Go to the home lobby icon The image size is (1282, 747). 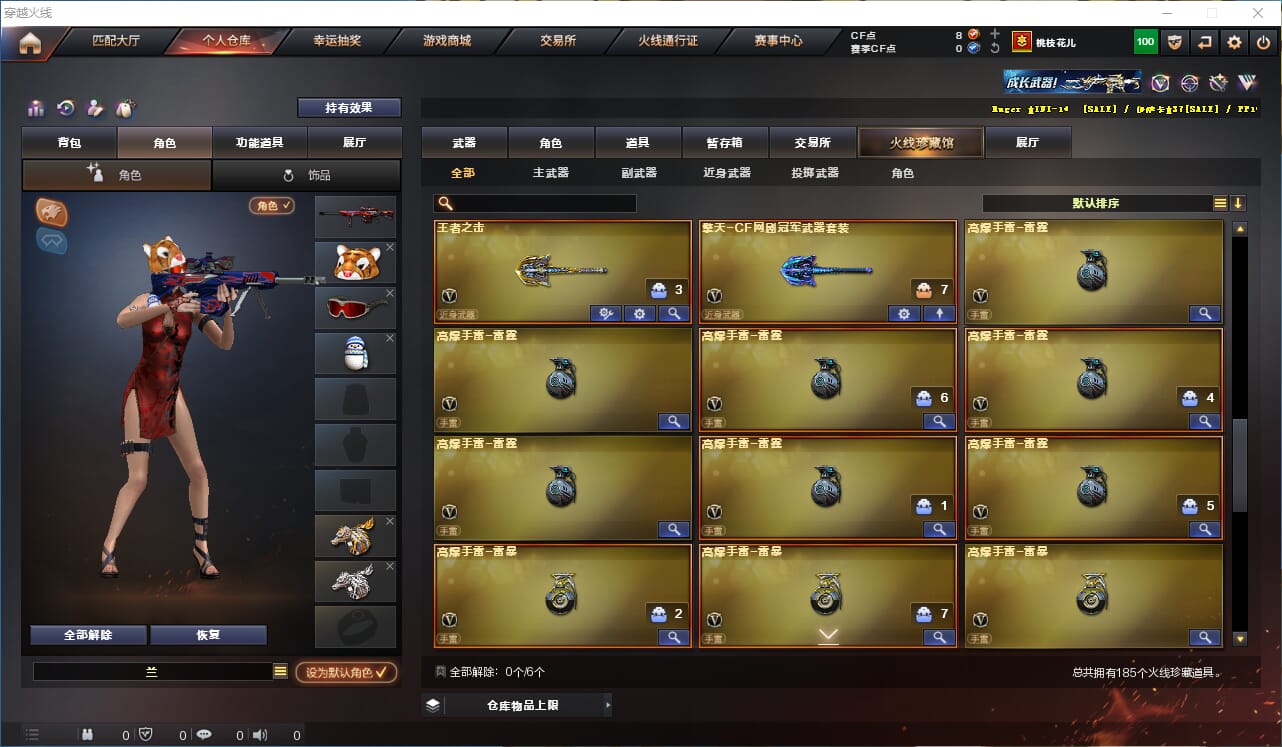30,43
